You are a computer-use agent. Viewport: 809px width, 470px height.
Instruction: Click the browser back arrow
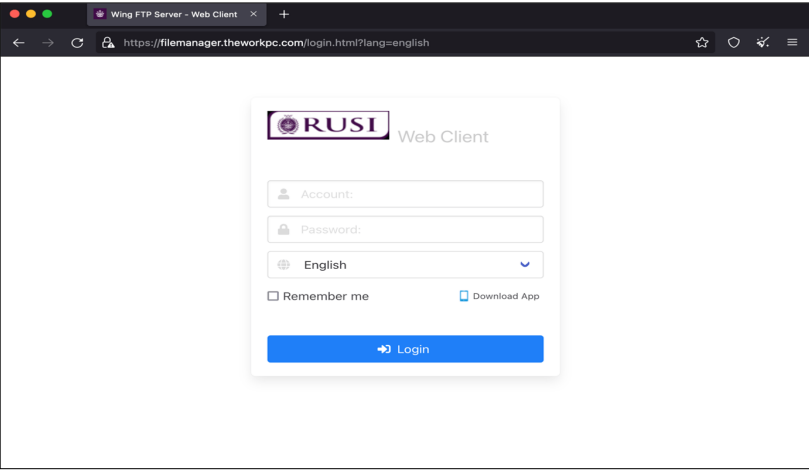click(x=18, y=43)
